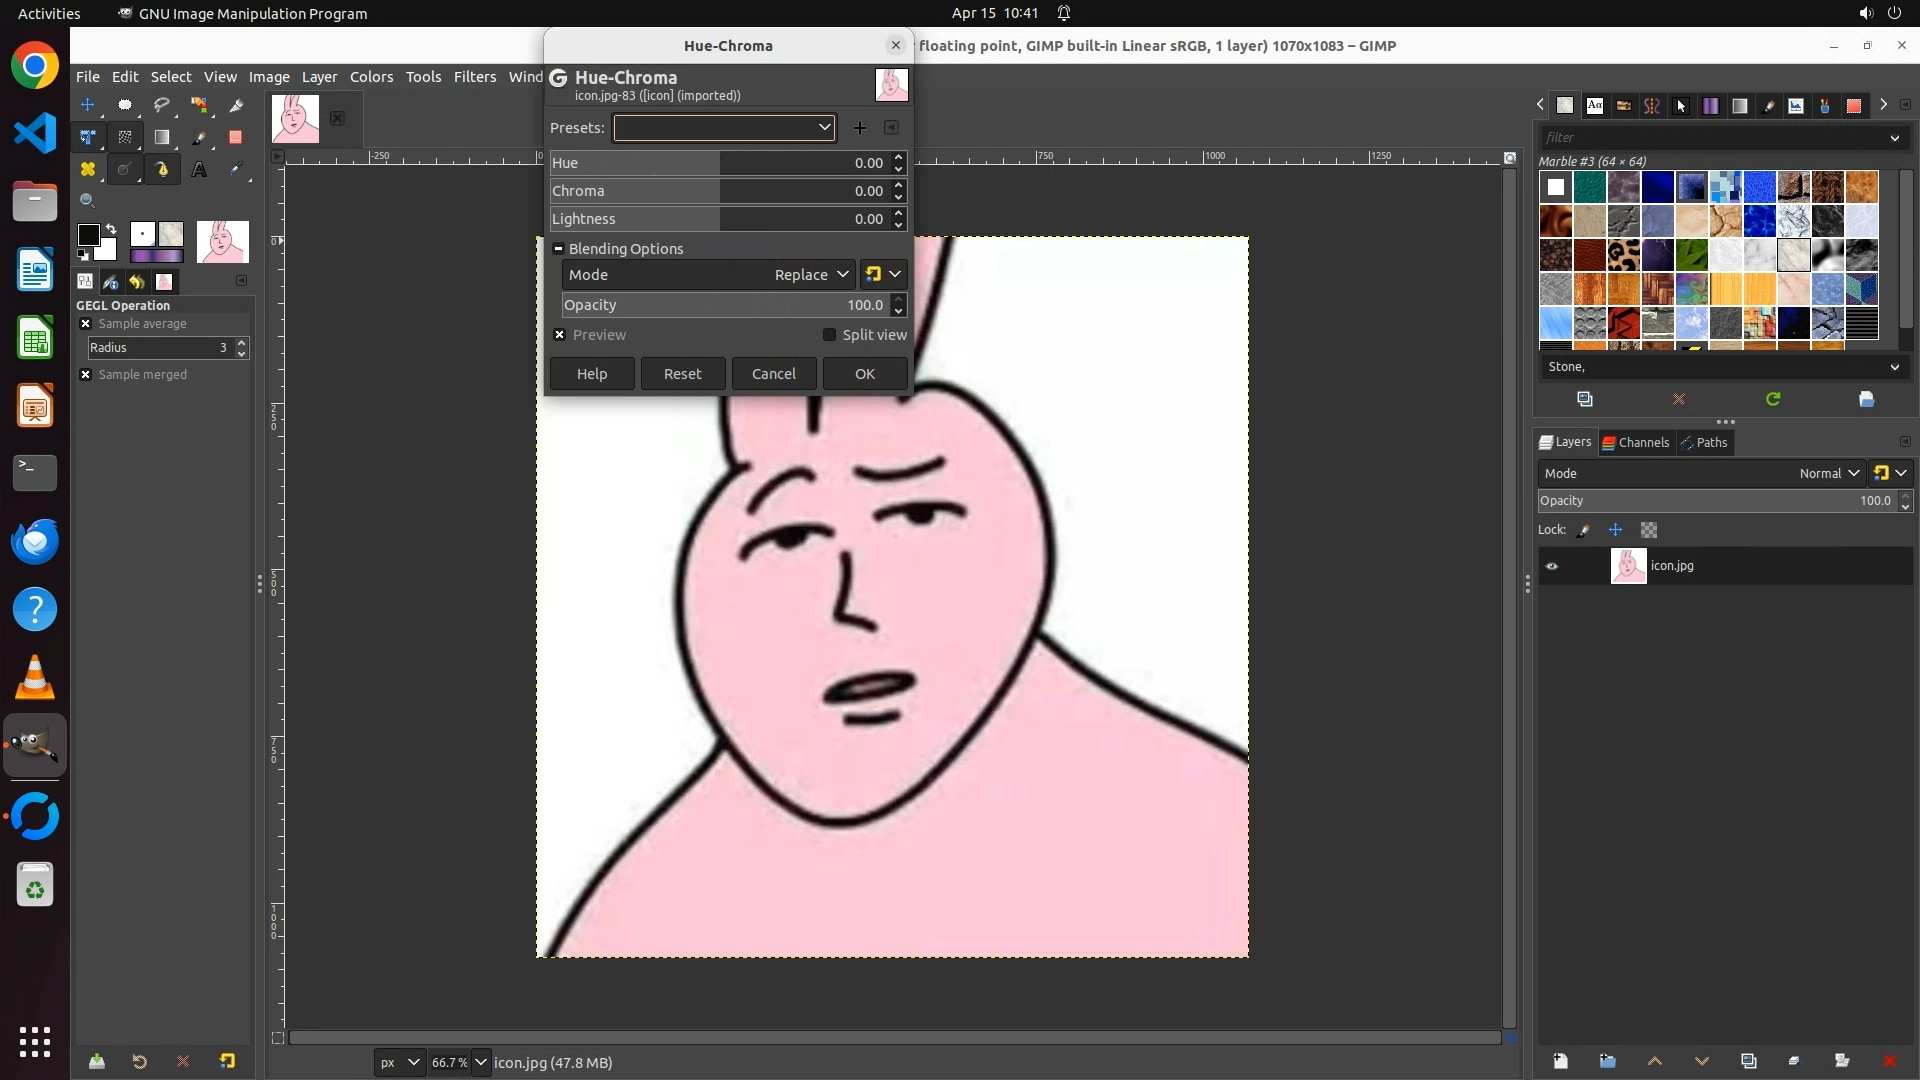1920x1080 pixels.
Task: Switch to the Channels tab
Action: [1636, 443]
